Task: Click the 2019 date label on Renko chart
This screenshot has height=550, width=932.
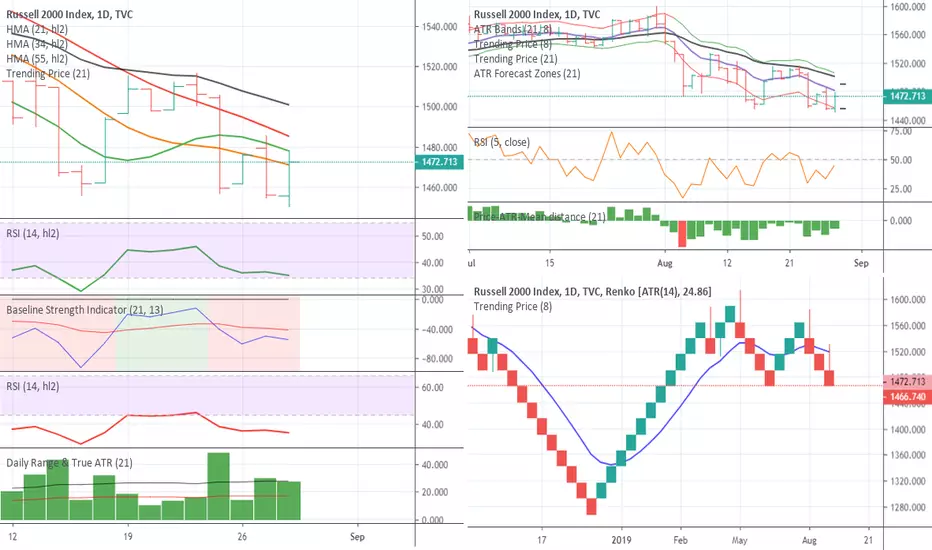Action: [622, 540]
